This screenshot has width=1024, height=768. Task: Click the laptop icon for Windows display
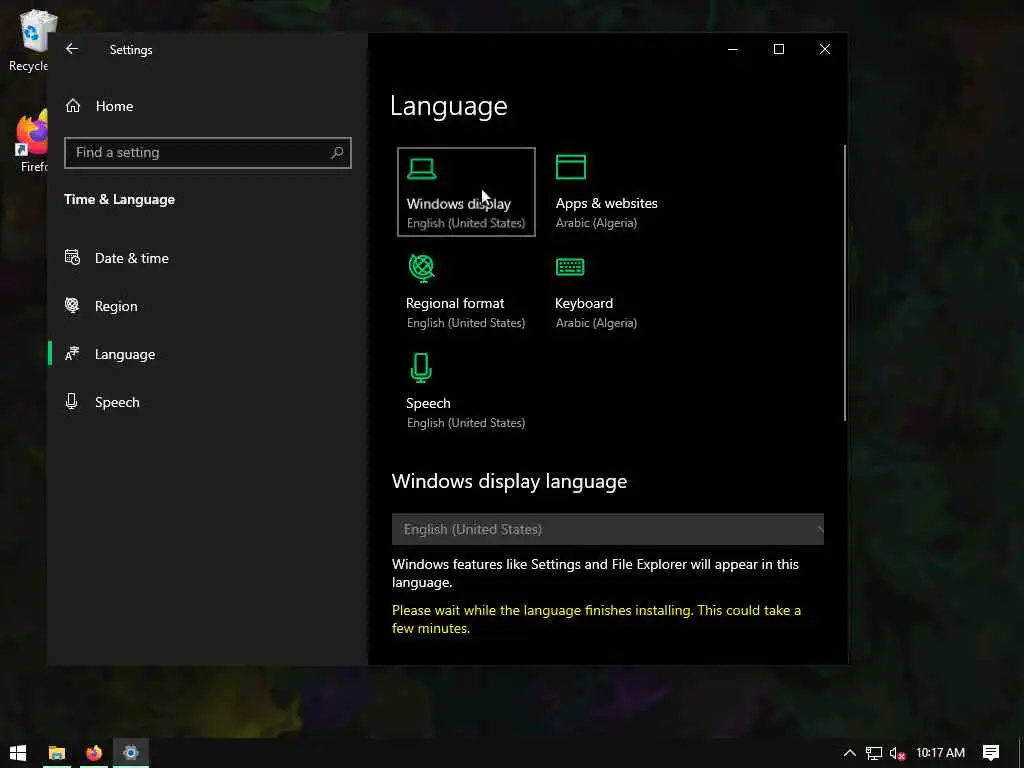tap(421, 169)
